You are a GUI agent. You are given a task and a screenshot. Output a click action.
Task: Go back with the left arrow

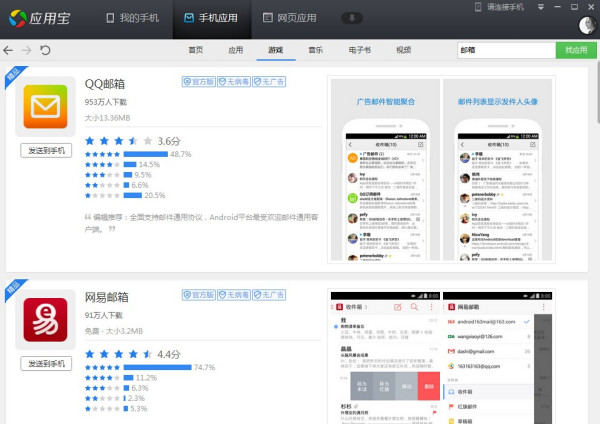pos(8,50)
